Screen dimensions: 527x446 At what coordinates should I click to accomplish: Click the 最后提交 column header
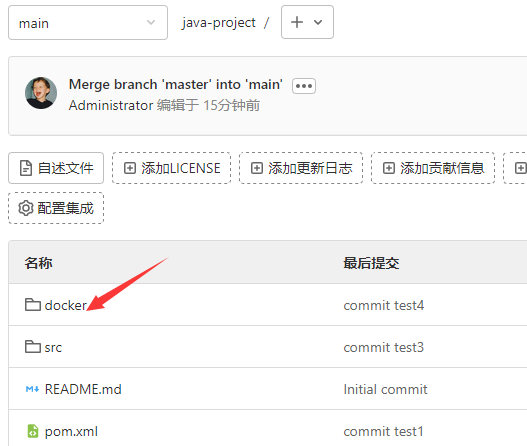pos(371,263)
